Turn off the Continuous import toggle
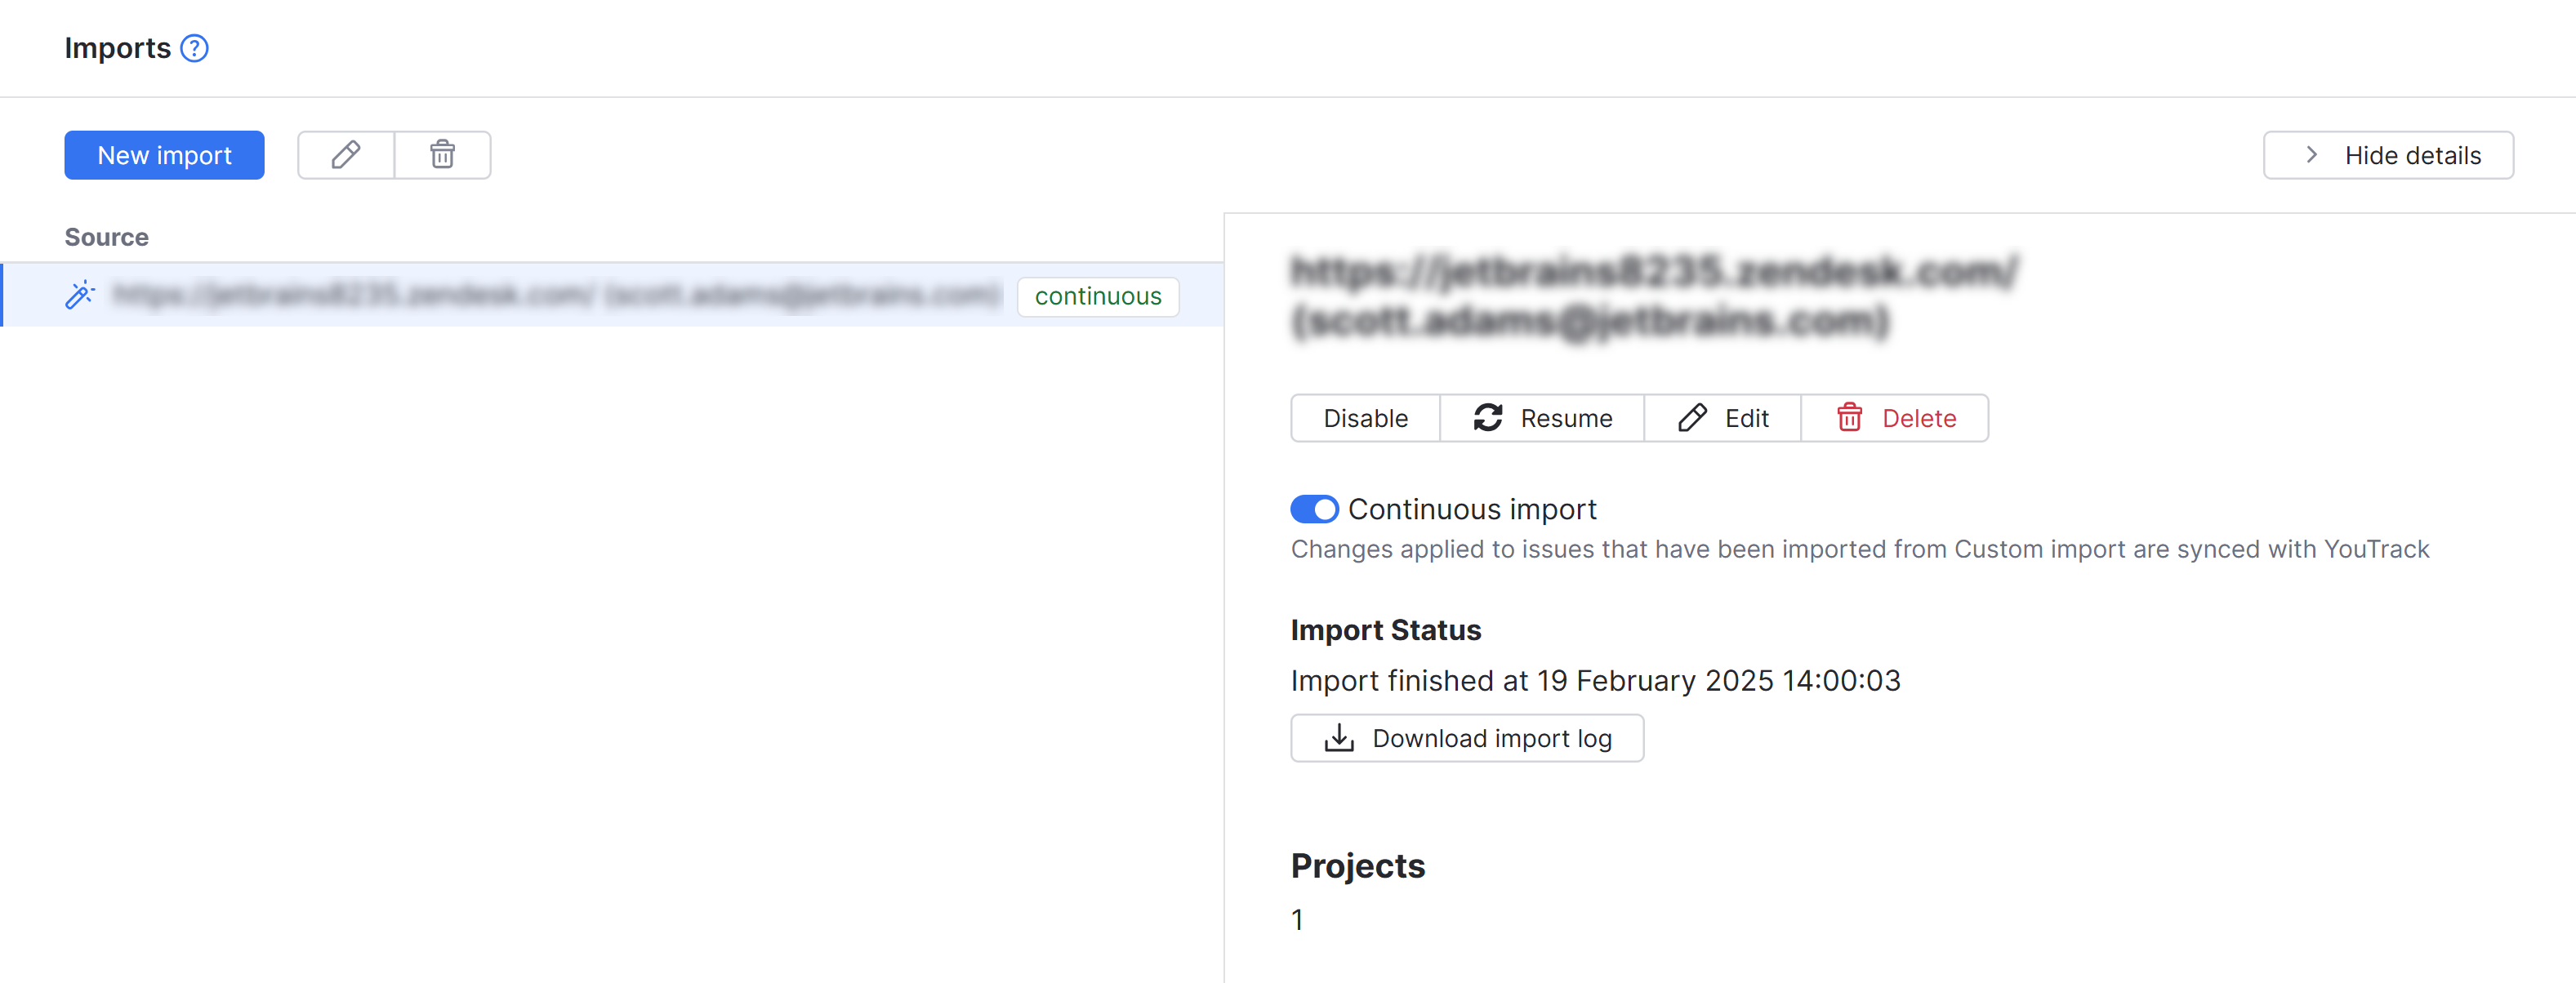Viewport: 2576px width, 983px height. 1313,509
